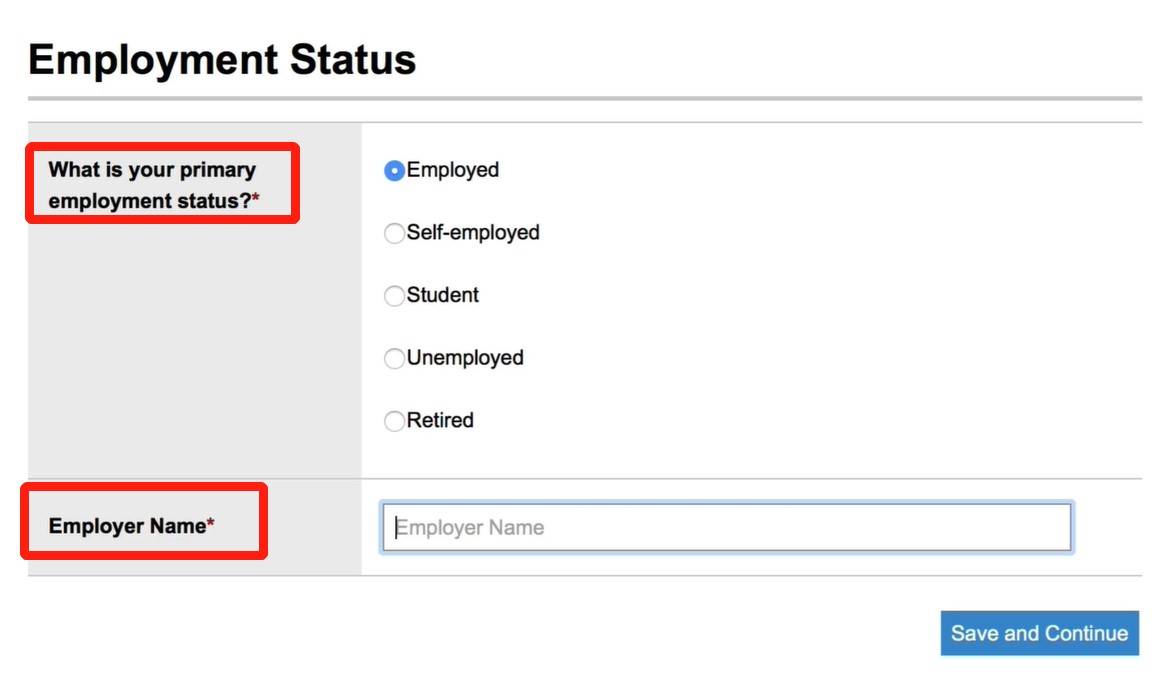The height and width of the screenshot is (682, 1161).
Task: Click the red outline around the status question
Action: click(162, 146)
